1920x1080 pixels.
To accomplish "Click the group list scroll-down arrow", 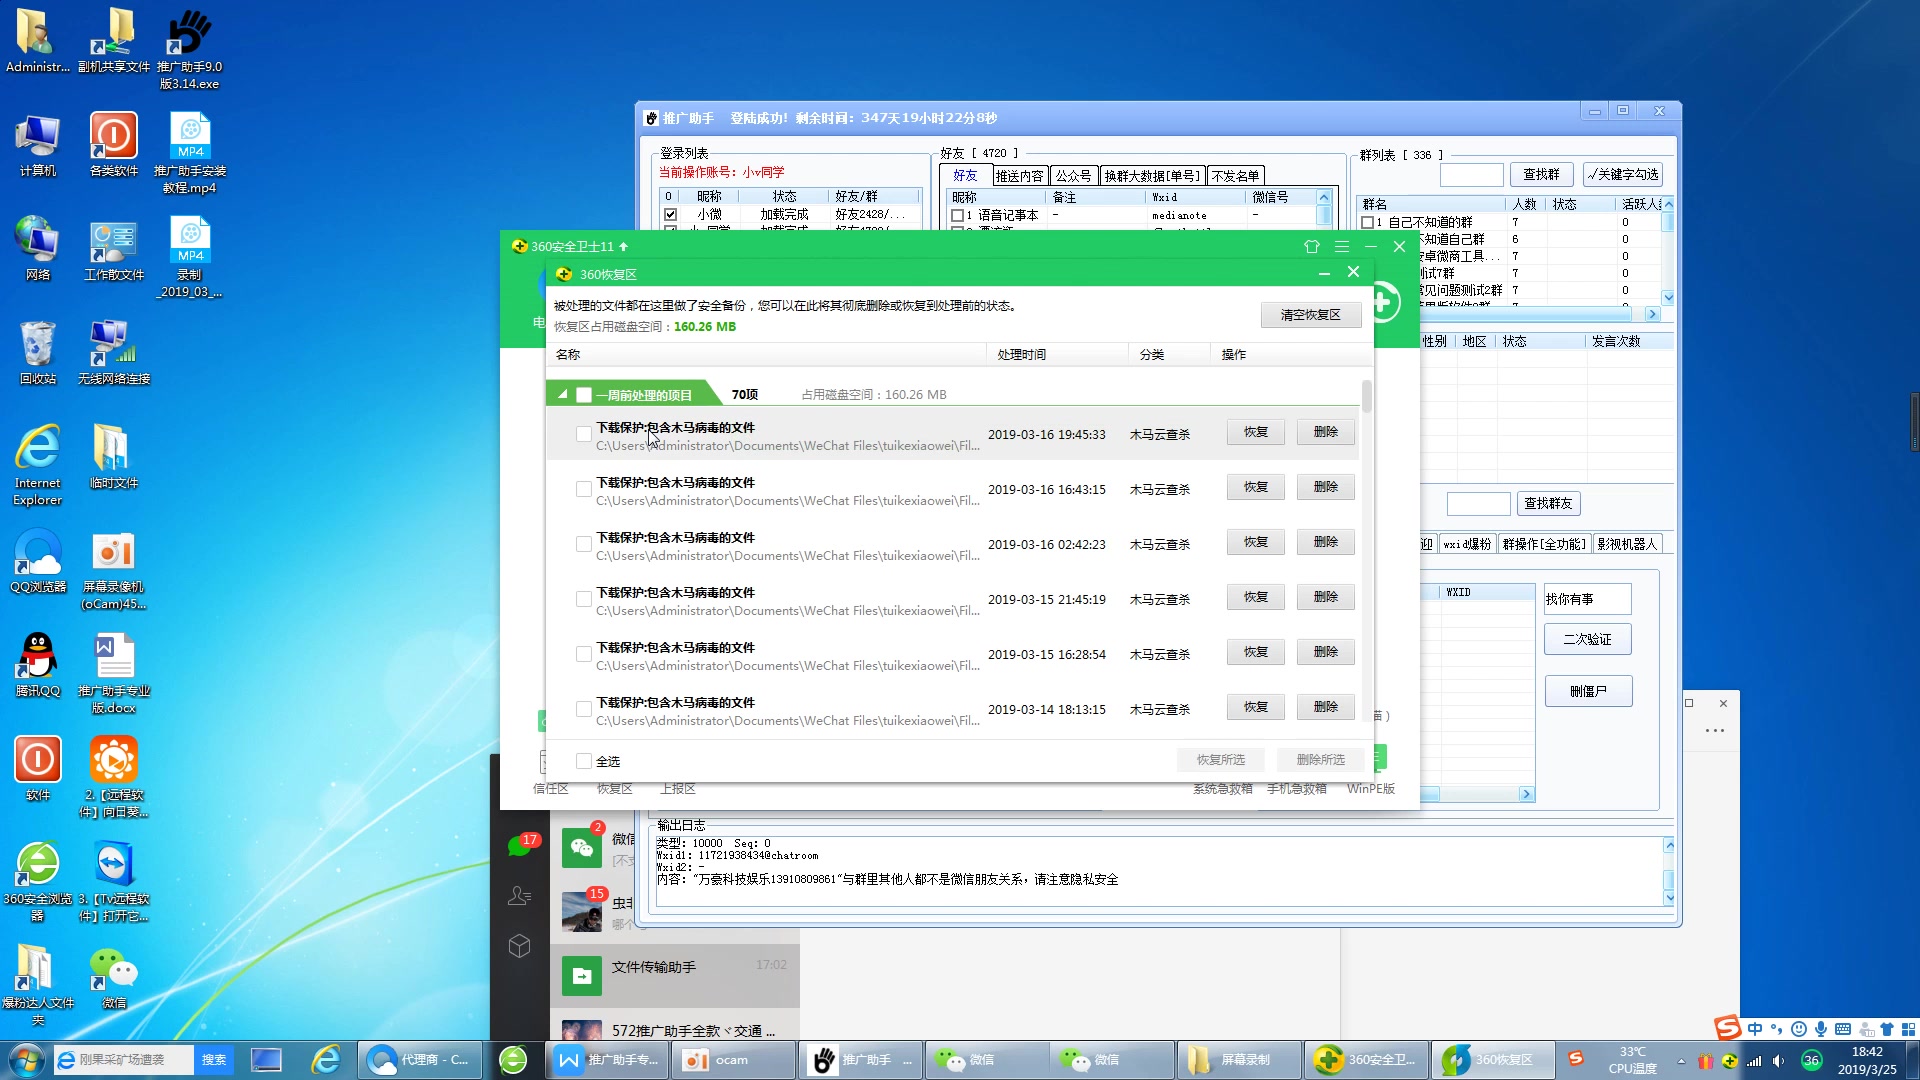I will pos(1668,296).
